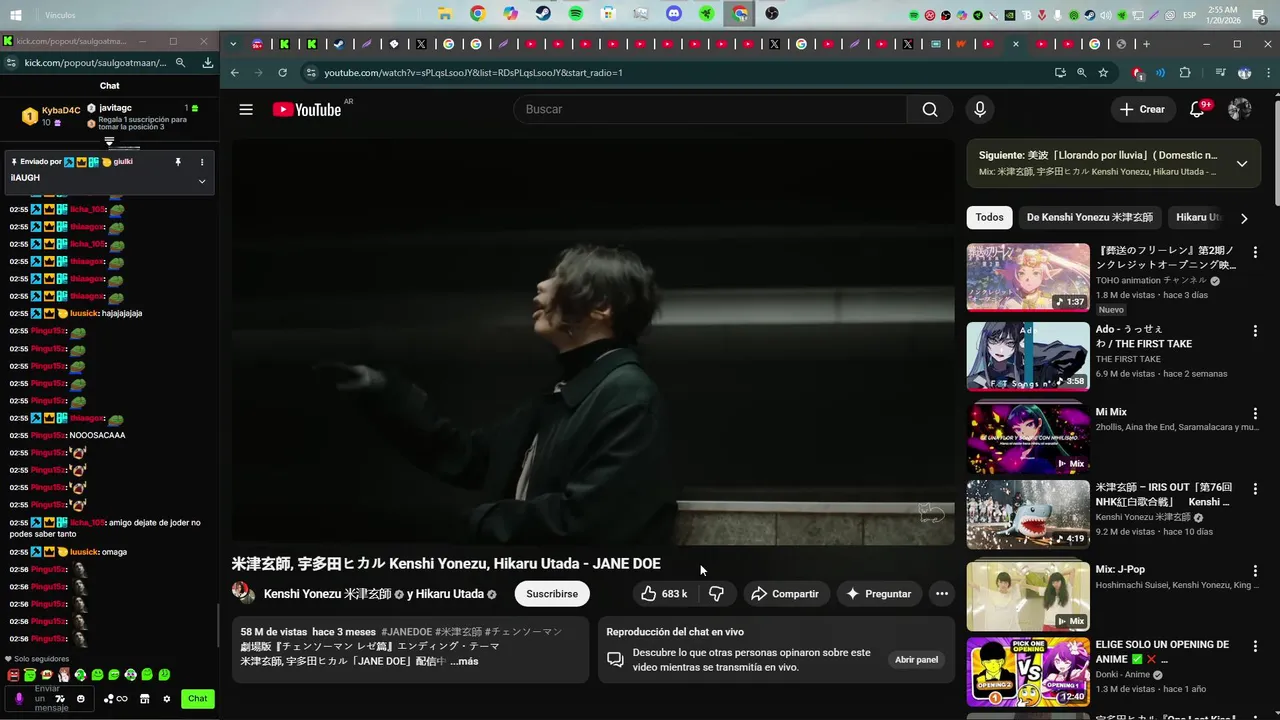This screenshot has height=720, width=1280.
Task: Reload the YouTube page
Action: coord(283,73)
